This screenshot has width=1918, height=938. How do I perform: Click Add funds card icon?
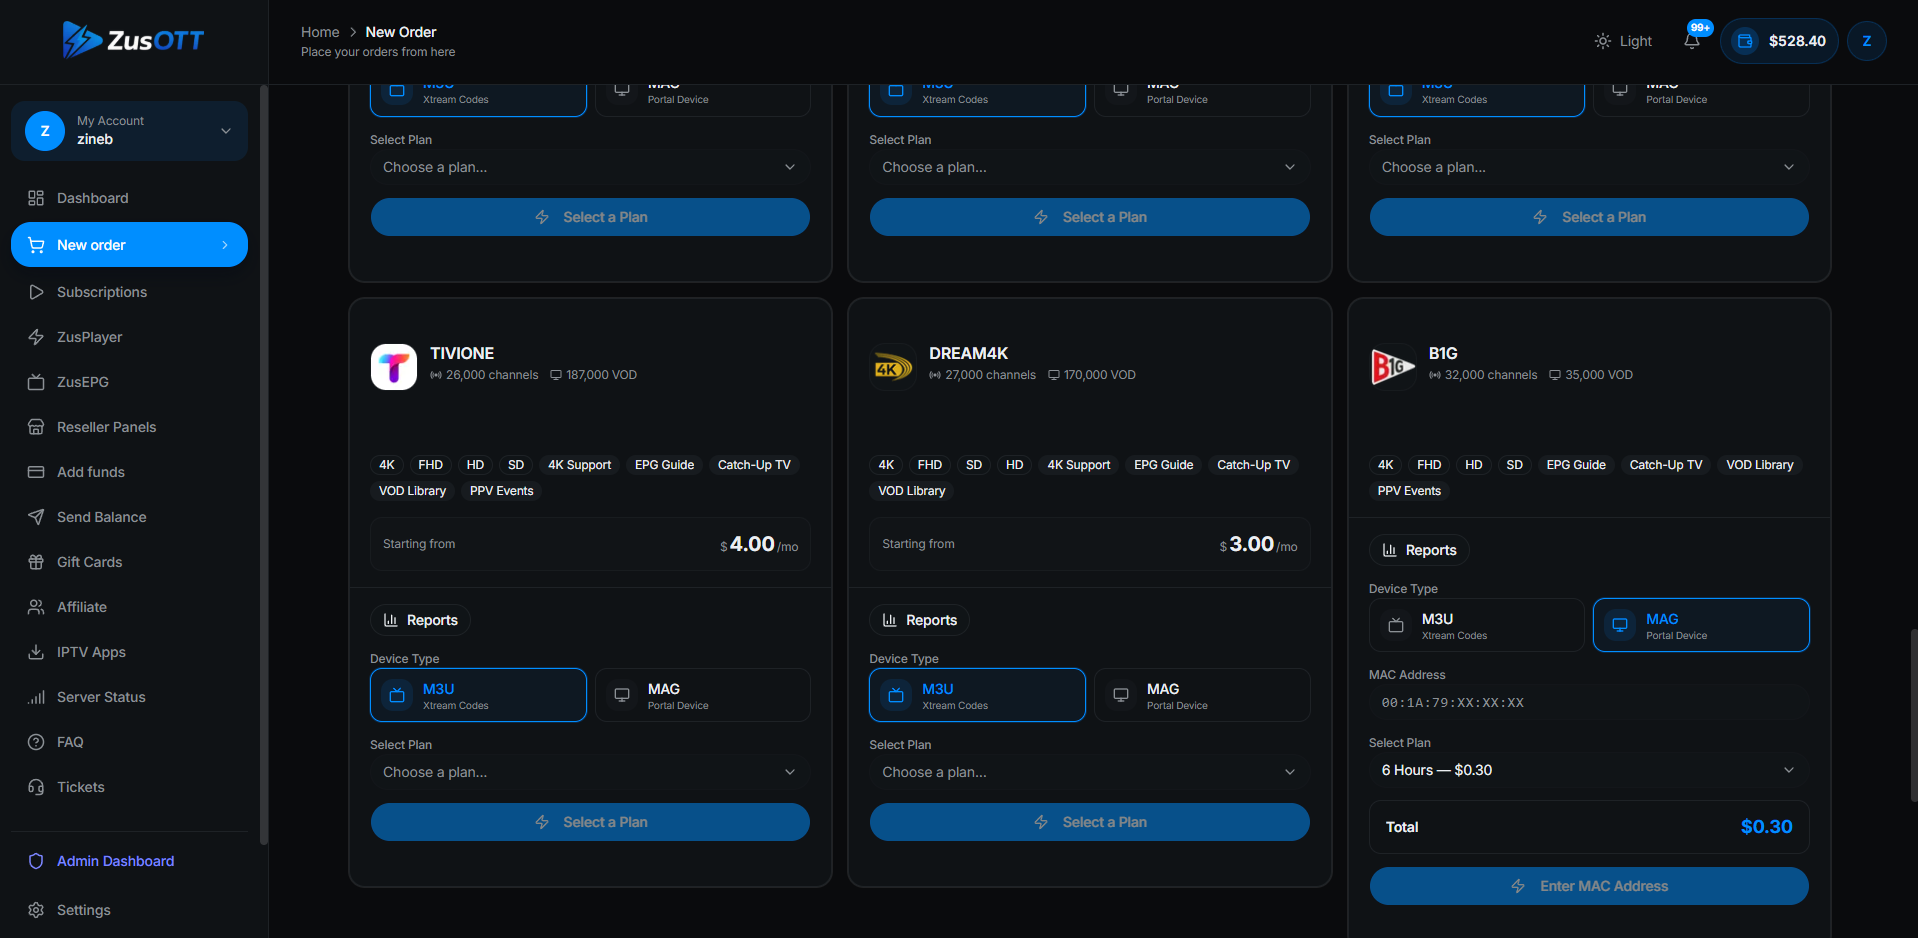point(36,472)
